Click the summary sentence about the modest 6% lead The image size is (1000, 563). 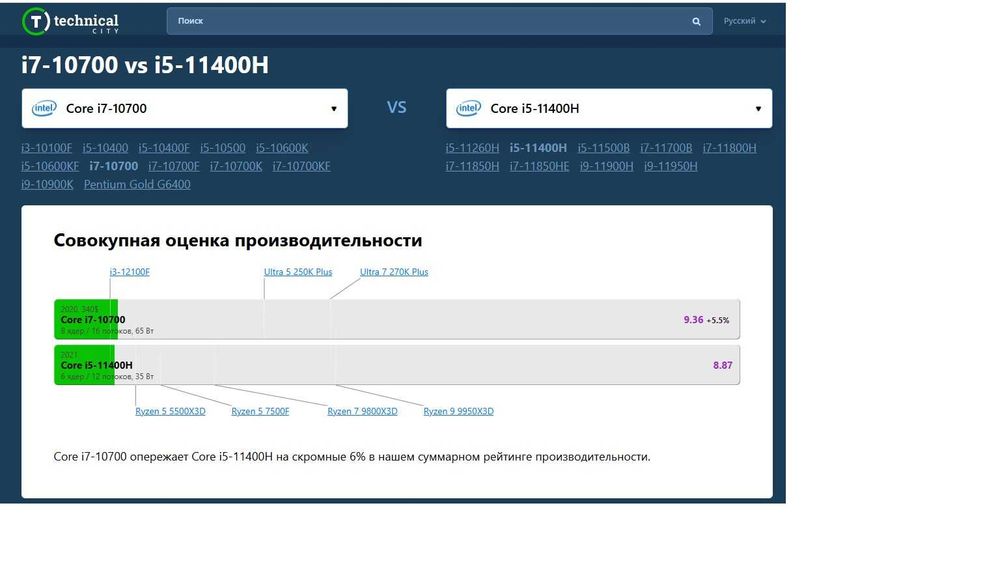click(x=352, y=457)
